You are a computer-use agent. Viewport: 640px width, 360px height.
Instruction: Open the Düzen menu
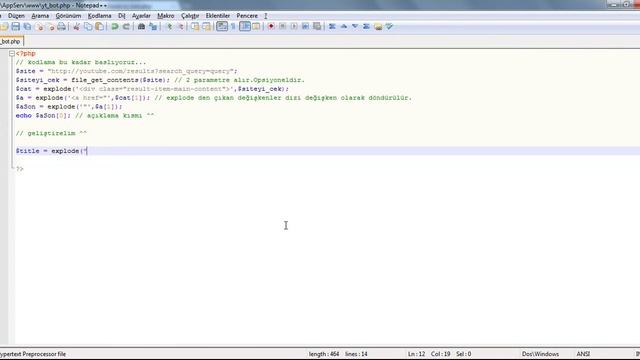click(x=16, y=16)
